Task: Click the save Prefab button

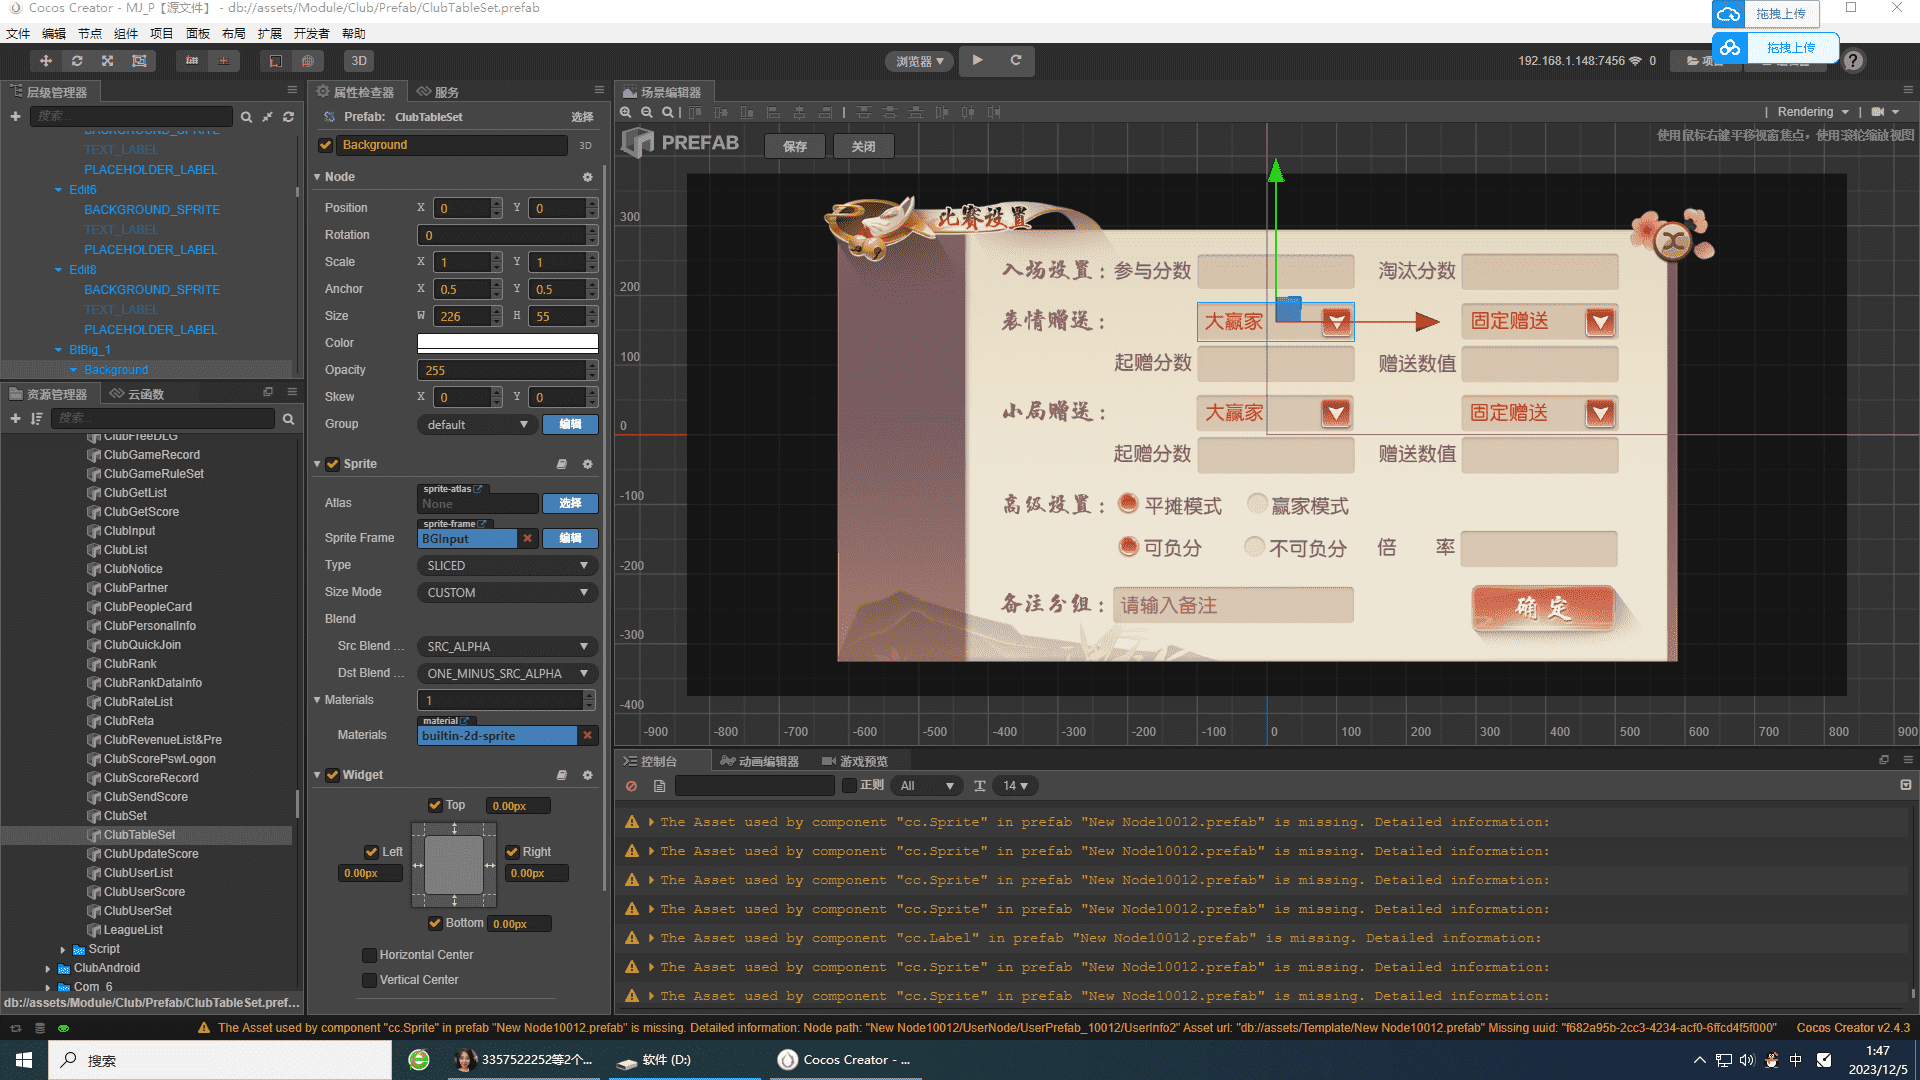Action: [793, 145]
